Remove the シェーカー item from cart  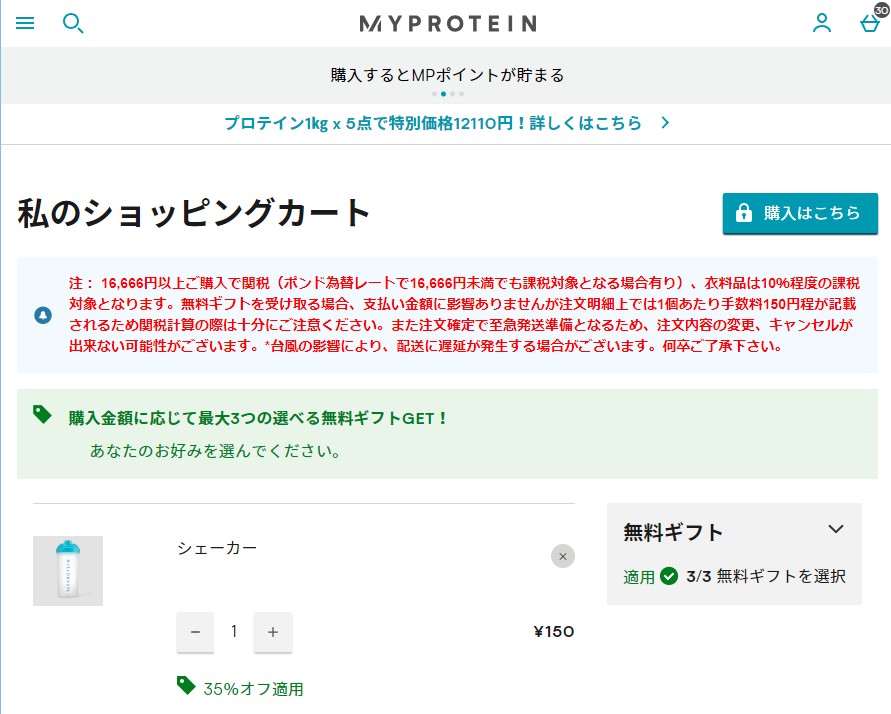pos(563,557)
